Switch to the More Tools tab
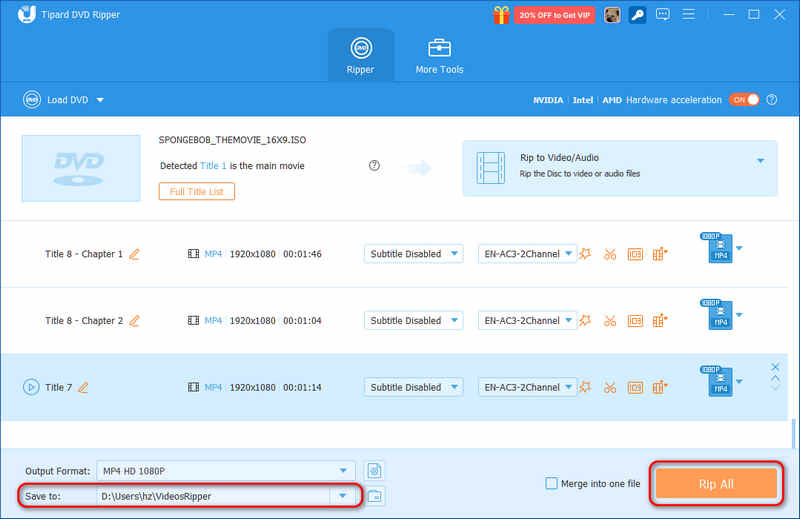Image resolution: width=800 pixels, height=519 pixels. pyautogui.click(x=439, y=56)
